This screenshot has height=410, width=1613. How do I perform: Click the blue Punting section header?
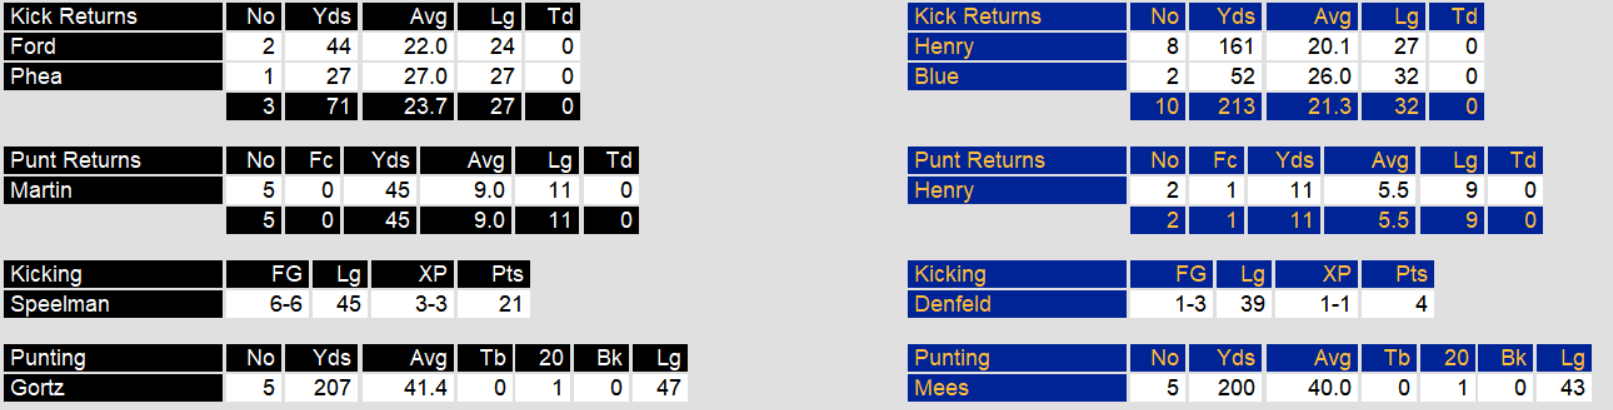[1017, 358]
